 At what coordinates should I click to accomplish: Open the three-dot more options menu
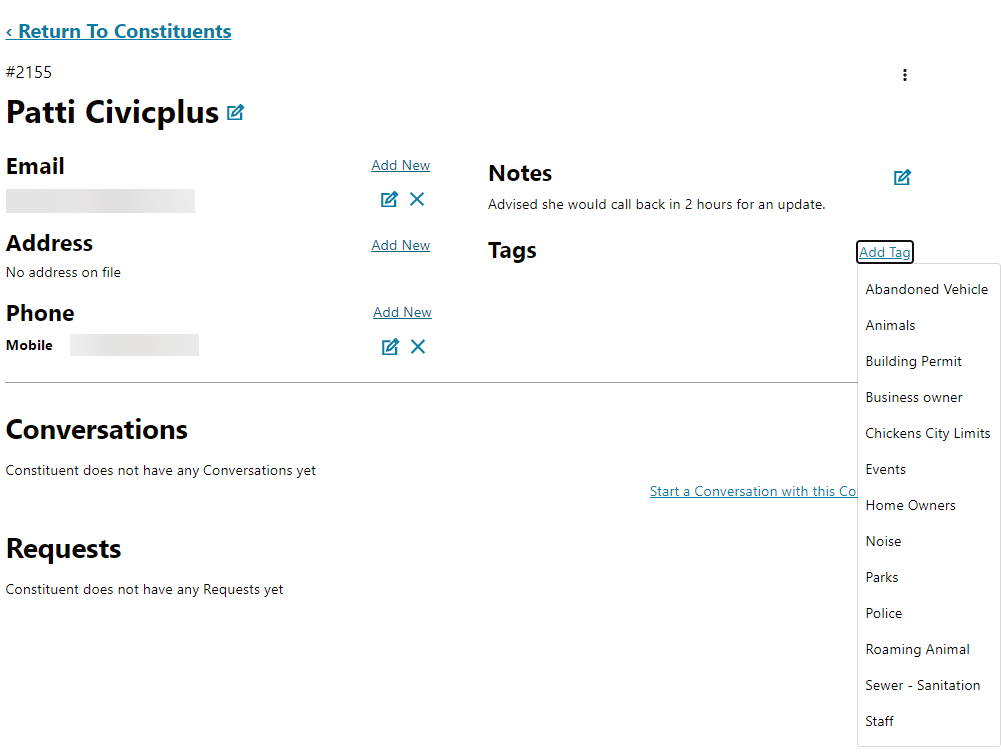[x=905, y=75]
